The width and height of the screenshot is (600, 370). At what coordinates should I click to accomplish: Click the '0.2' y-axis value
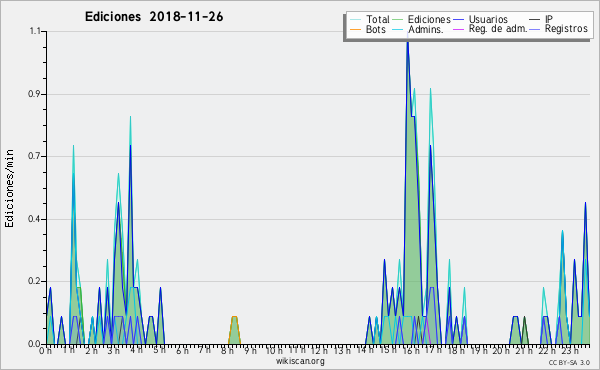[34, 281]
